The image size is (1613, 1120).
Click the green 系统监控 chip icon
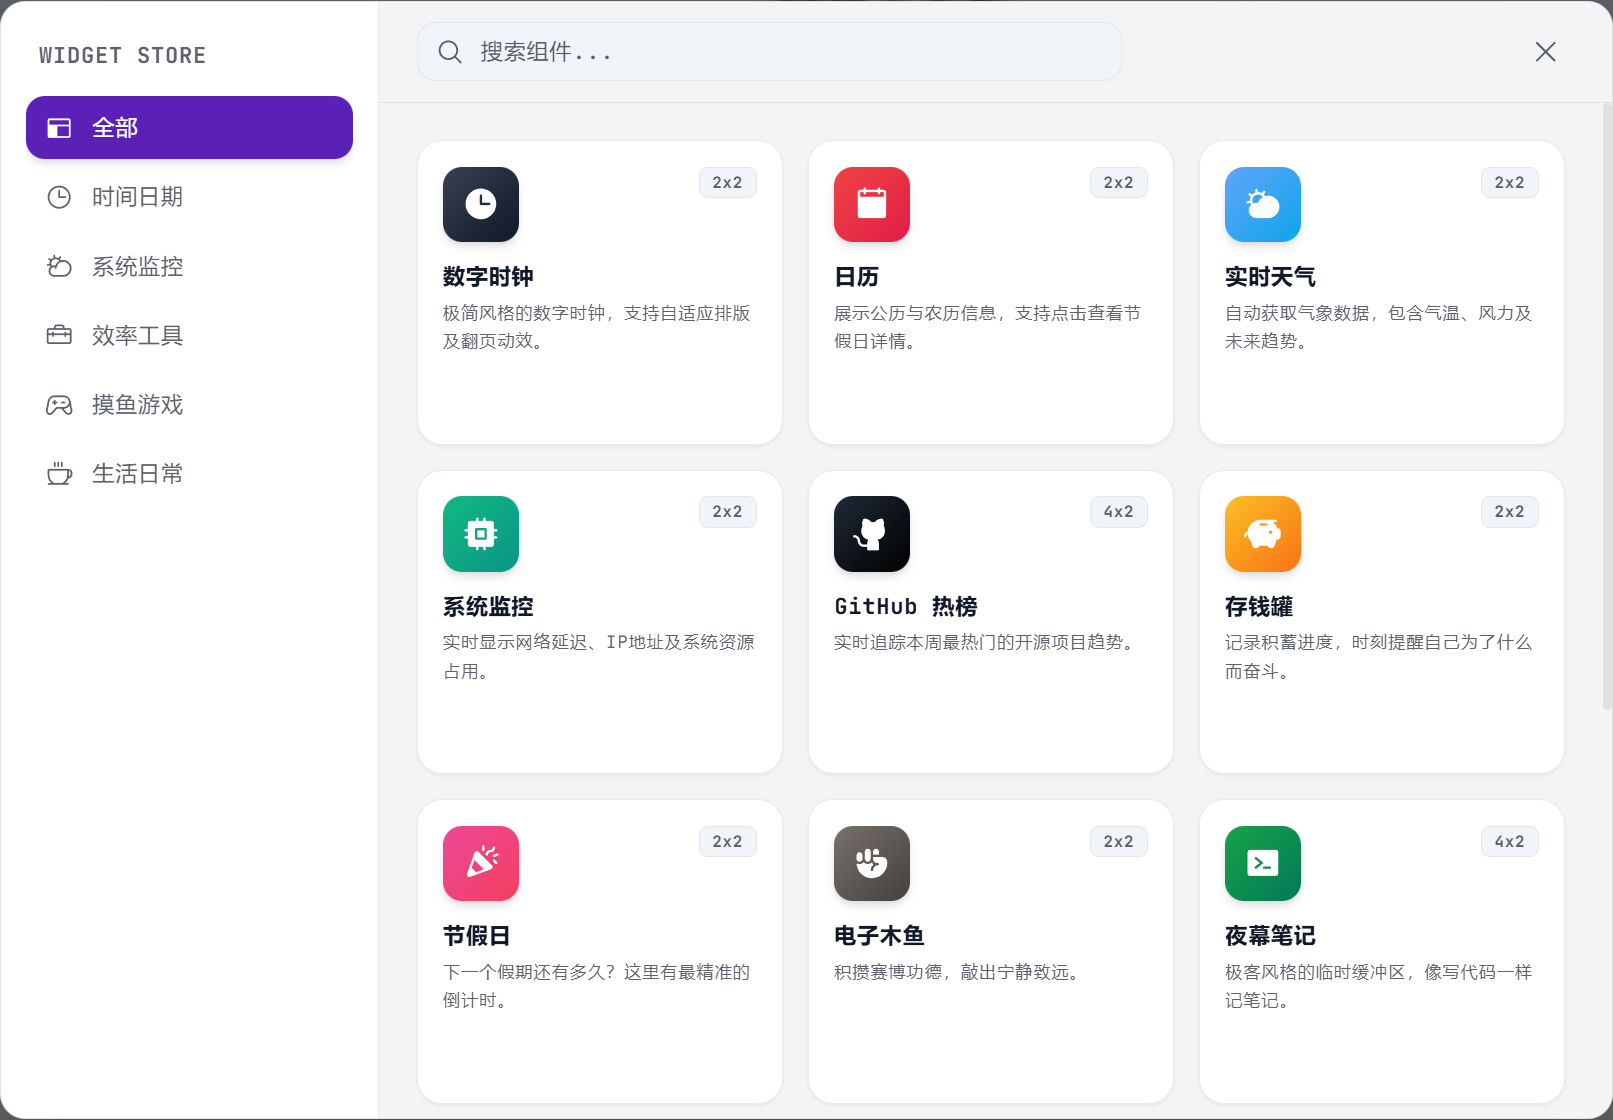481,534
